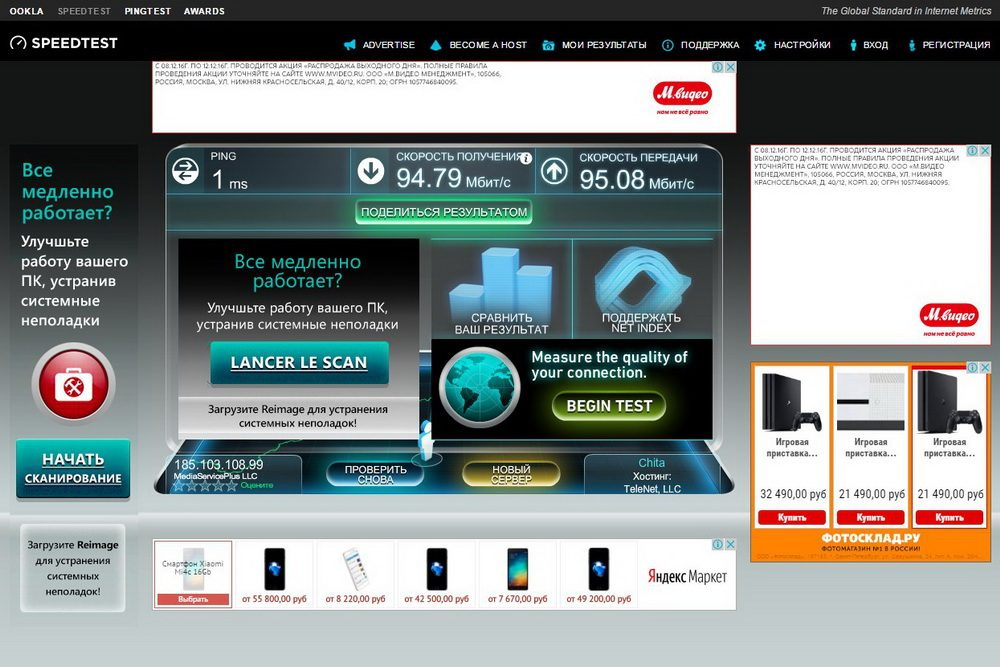Click the phone priced от 8 220,00 руб
Viewport: 1000px width, 667px height.
(x=355, y=569)
